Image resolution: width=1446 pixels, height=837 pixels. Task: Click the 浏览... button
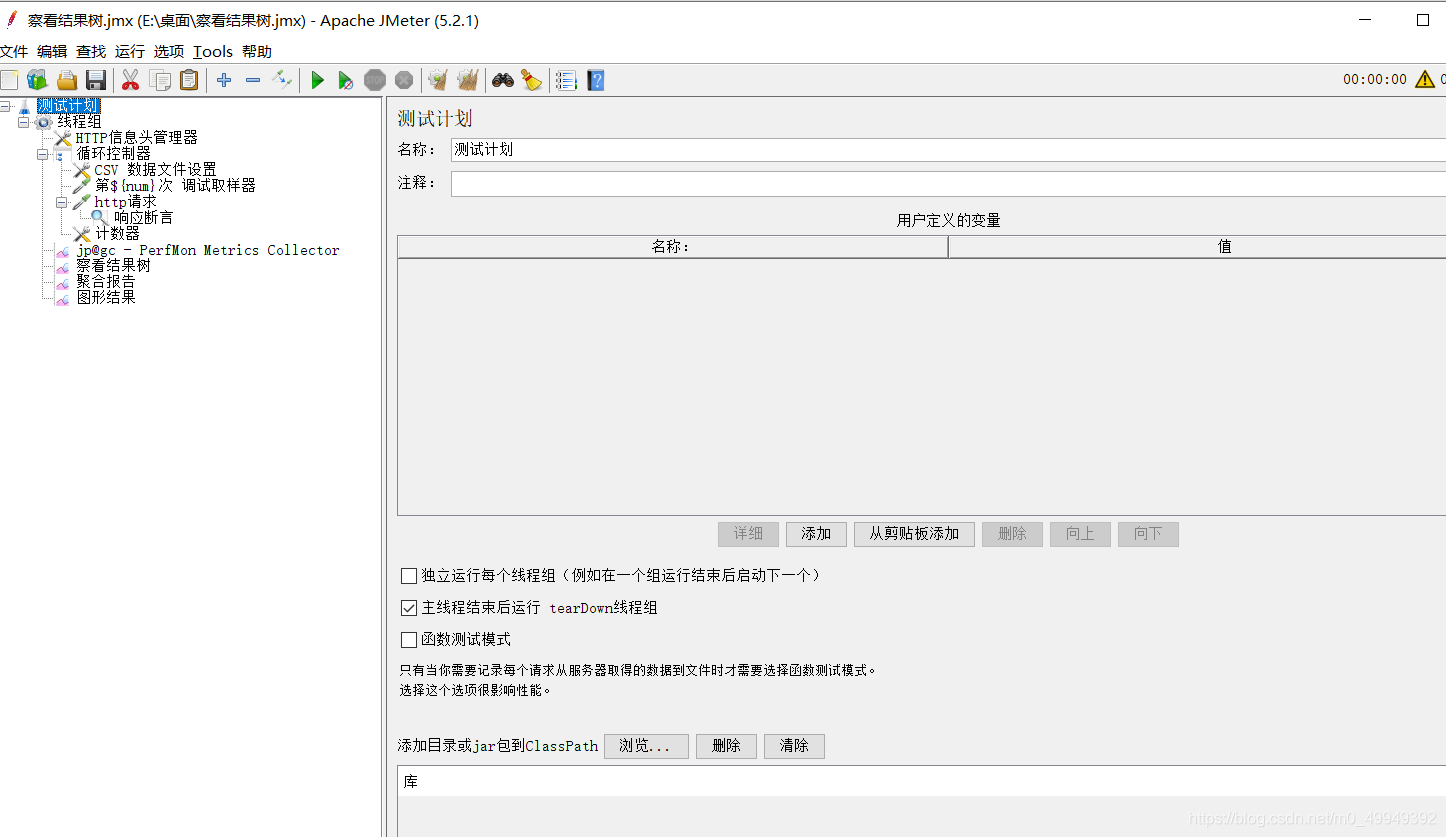[646, 746]
